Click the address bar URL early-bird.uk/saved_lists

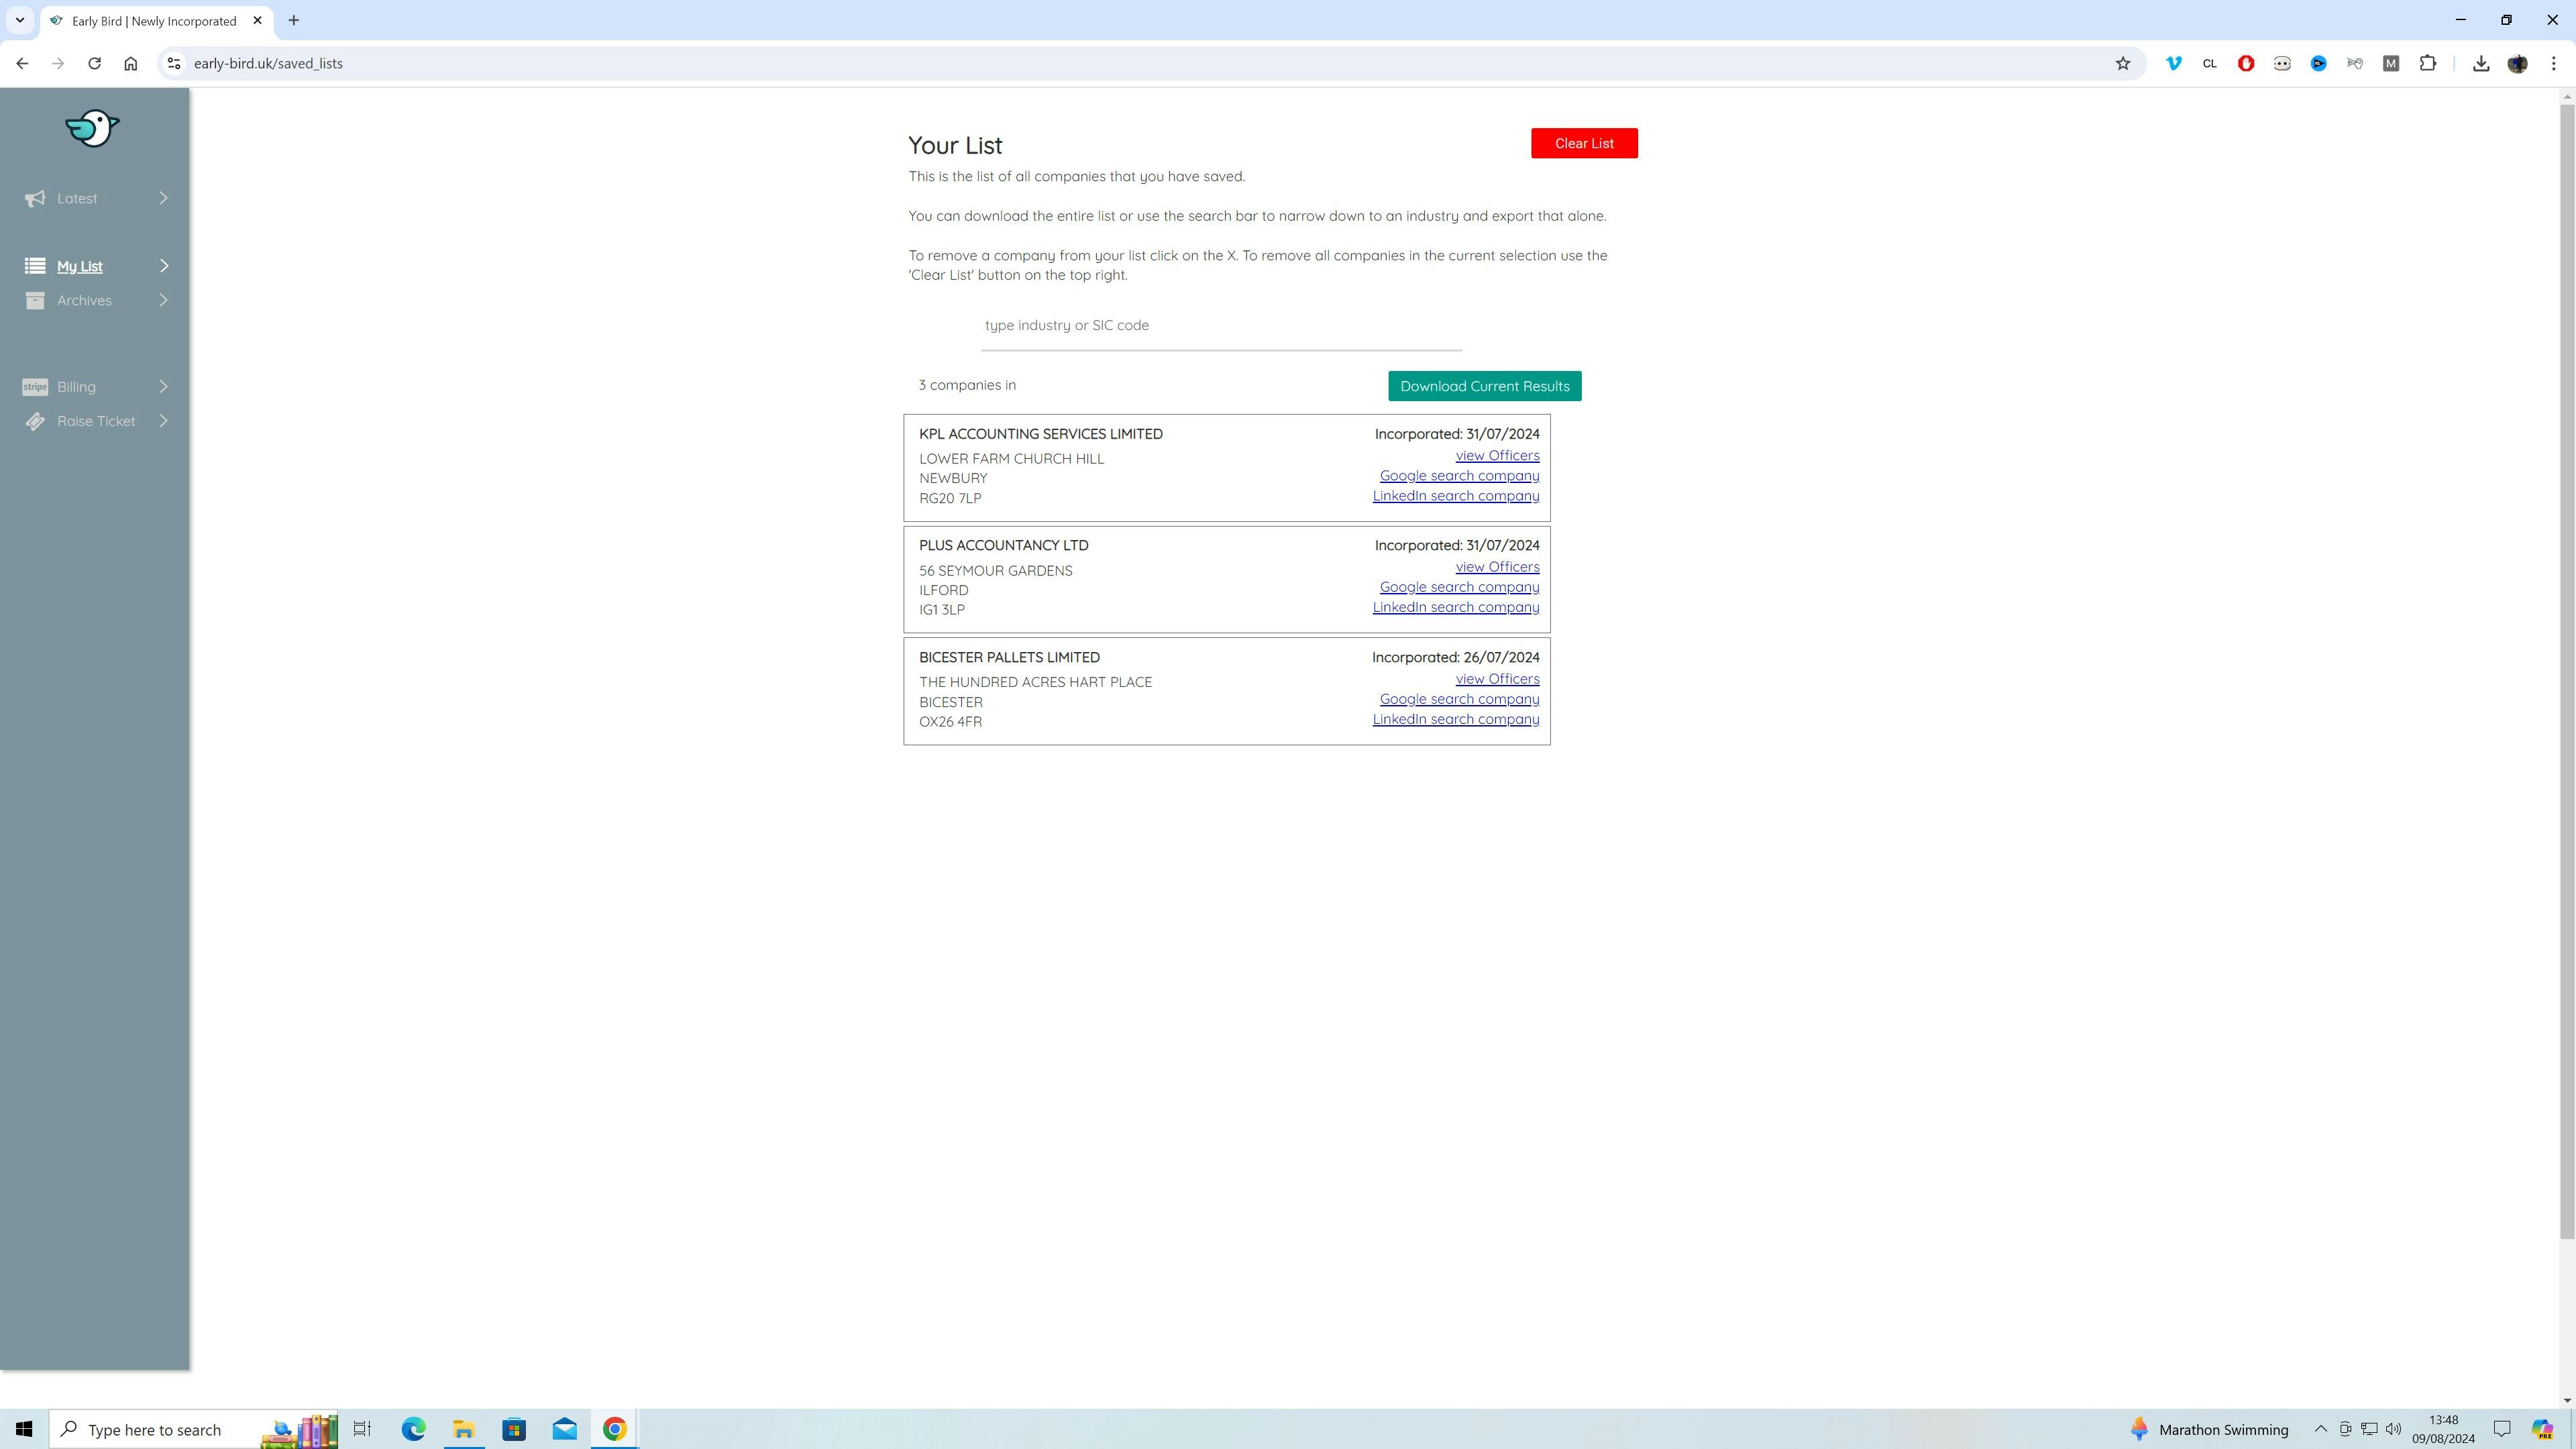point(268,63)
